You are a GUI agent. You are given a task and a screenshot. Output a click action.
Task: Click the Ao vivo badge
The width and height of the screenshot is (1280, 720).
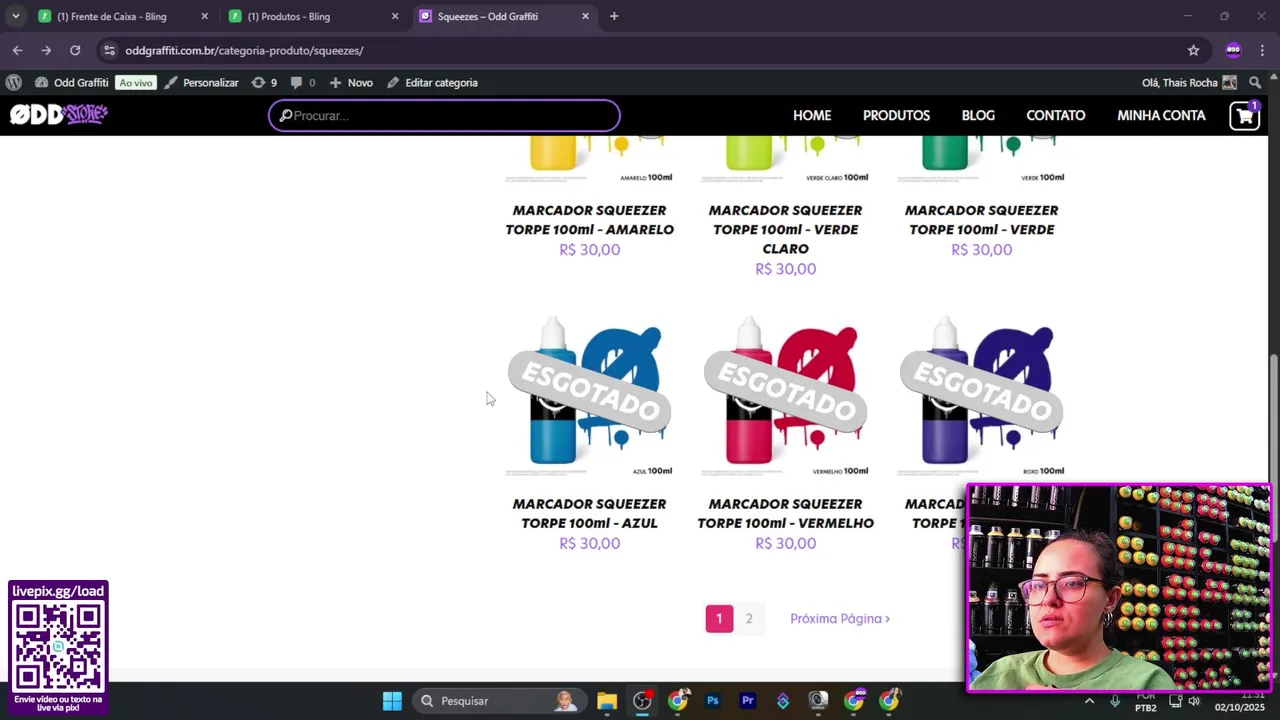point(135,83)
